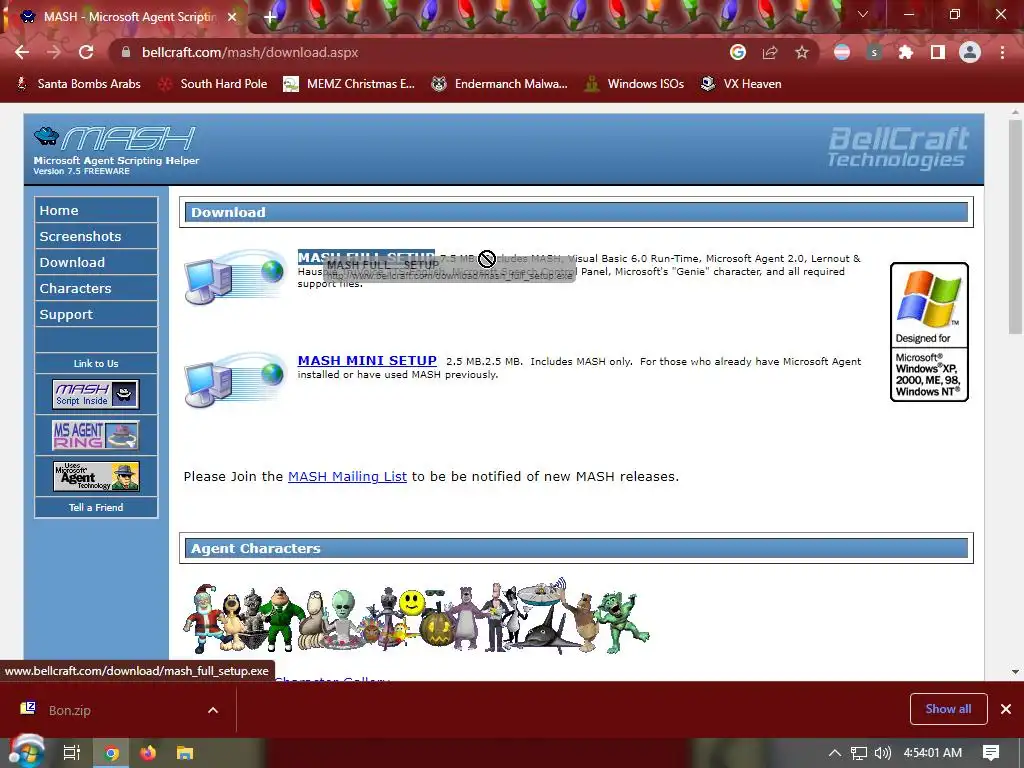Select Download in the sidebar menu
The height and width of the screenshot is (768, 1024).
(x=96, y=263)
